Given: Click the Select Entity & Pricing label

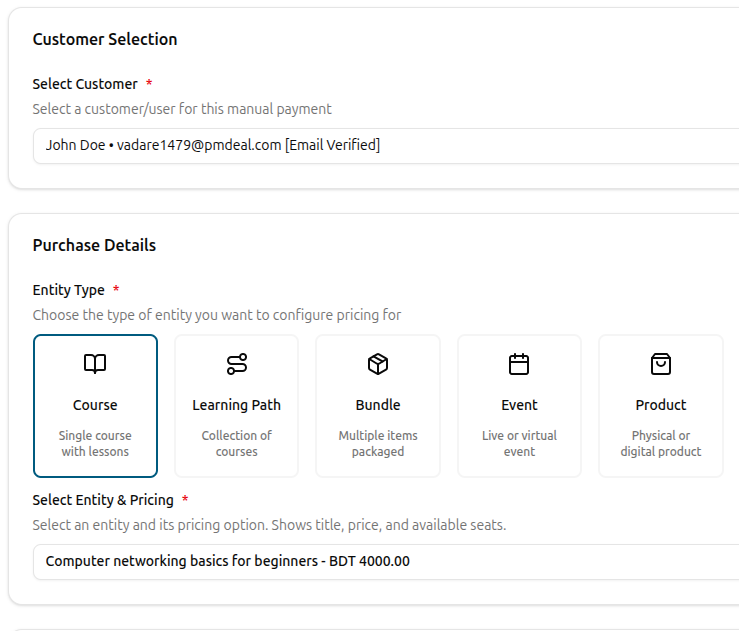Looking at the screenshot, I should (103, 500).
